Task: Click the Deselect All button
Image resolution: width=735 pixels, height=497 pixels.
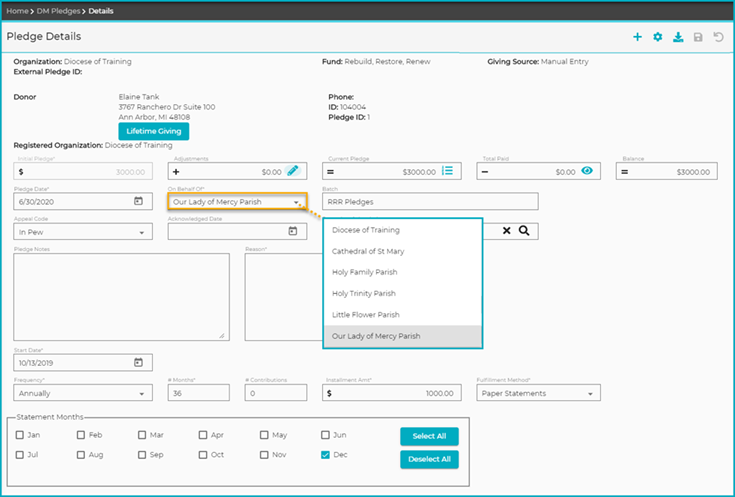Action: (429, 459)
